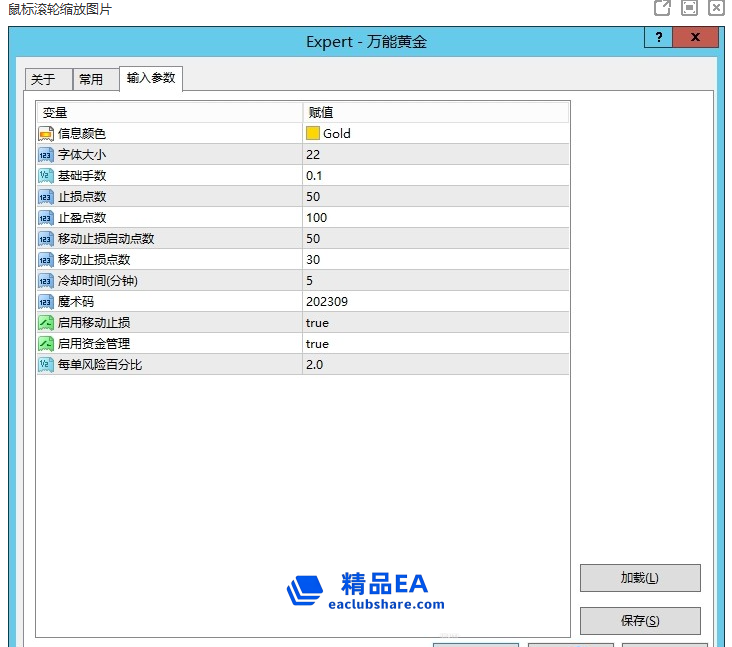This screenshot has height=647, width=732.
Task: Switch to the 关于 tab
Action: [49, 79]
